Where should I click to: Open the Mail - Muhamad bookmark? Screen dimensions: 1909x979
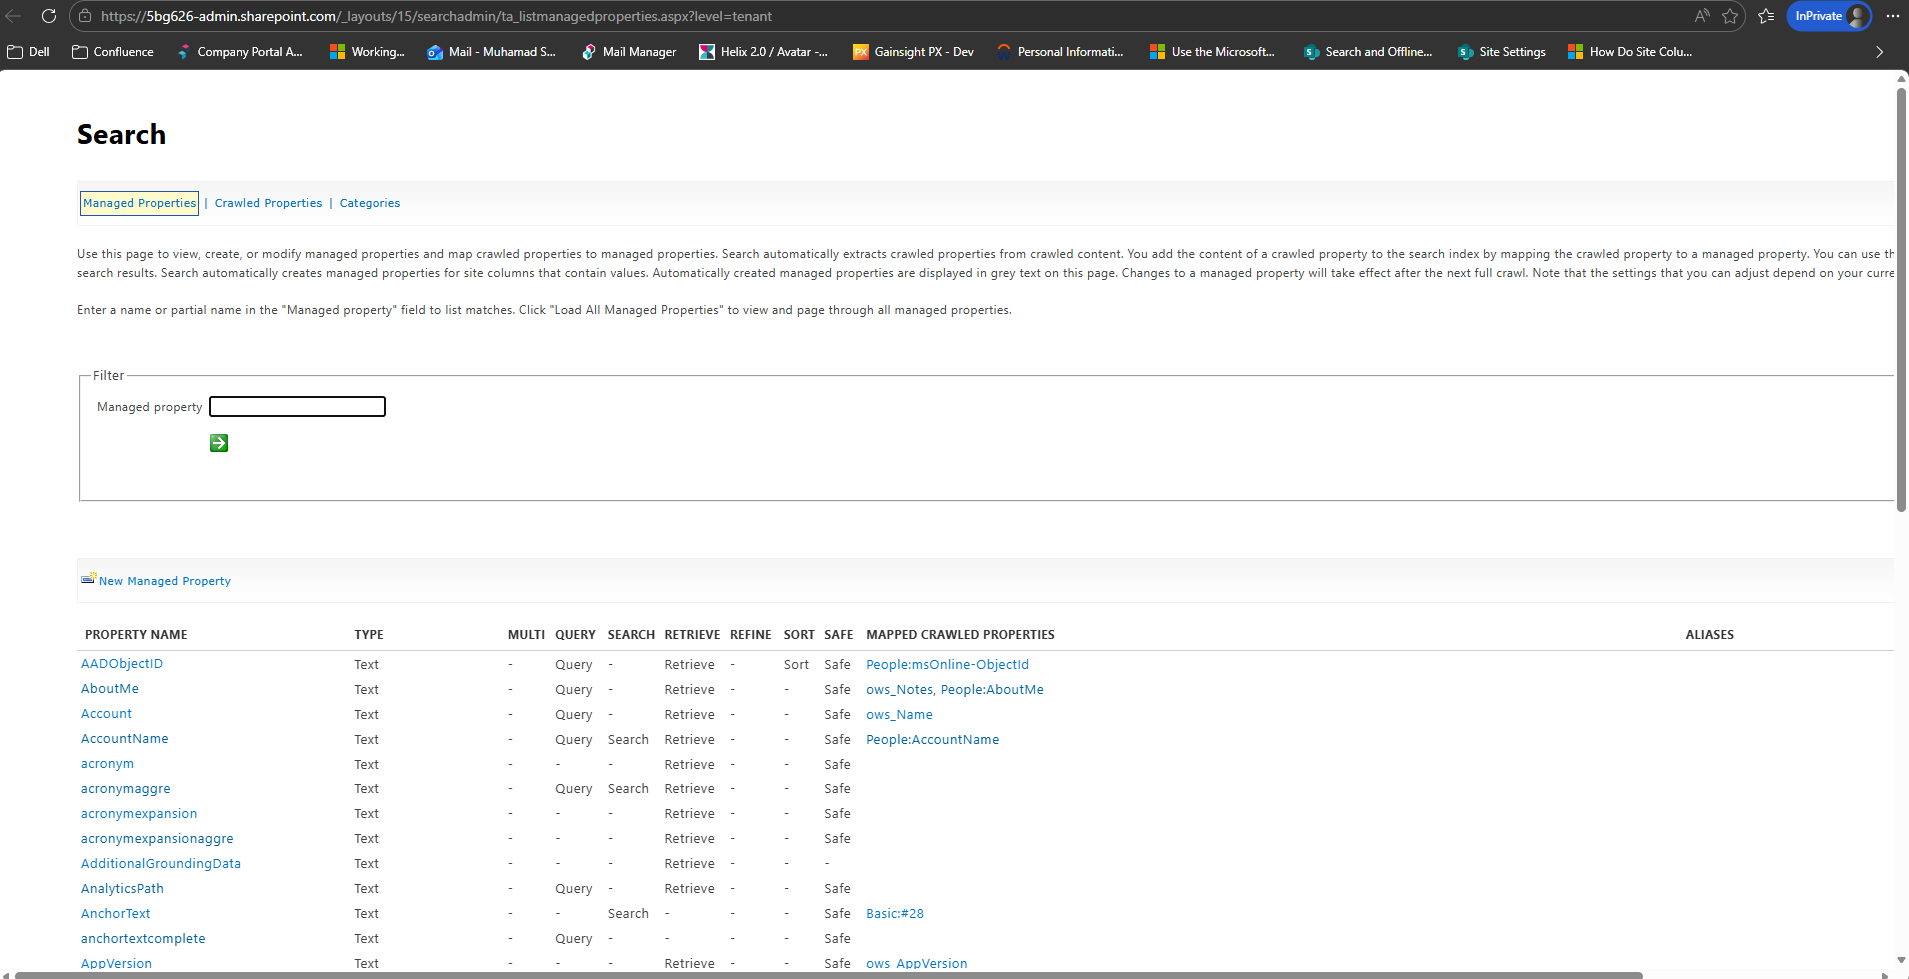491,52
